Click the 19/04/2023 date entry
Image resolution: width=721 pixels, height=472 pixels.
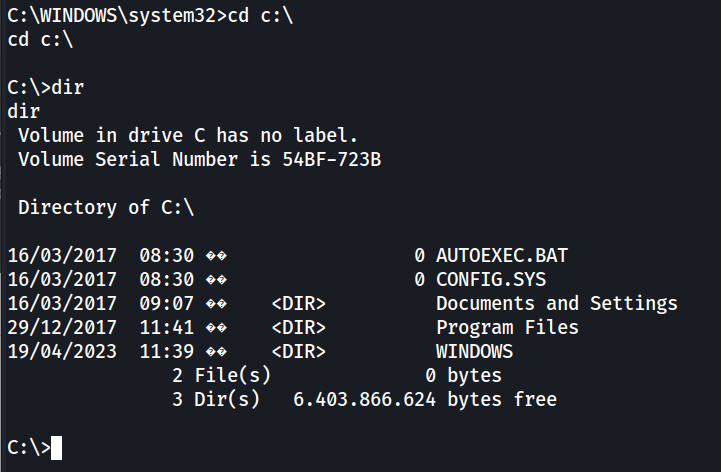[x=62, y=351]
